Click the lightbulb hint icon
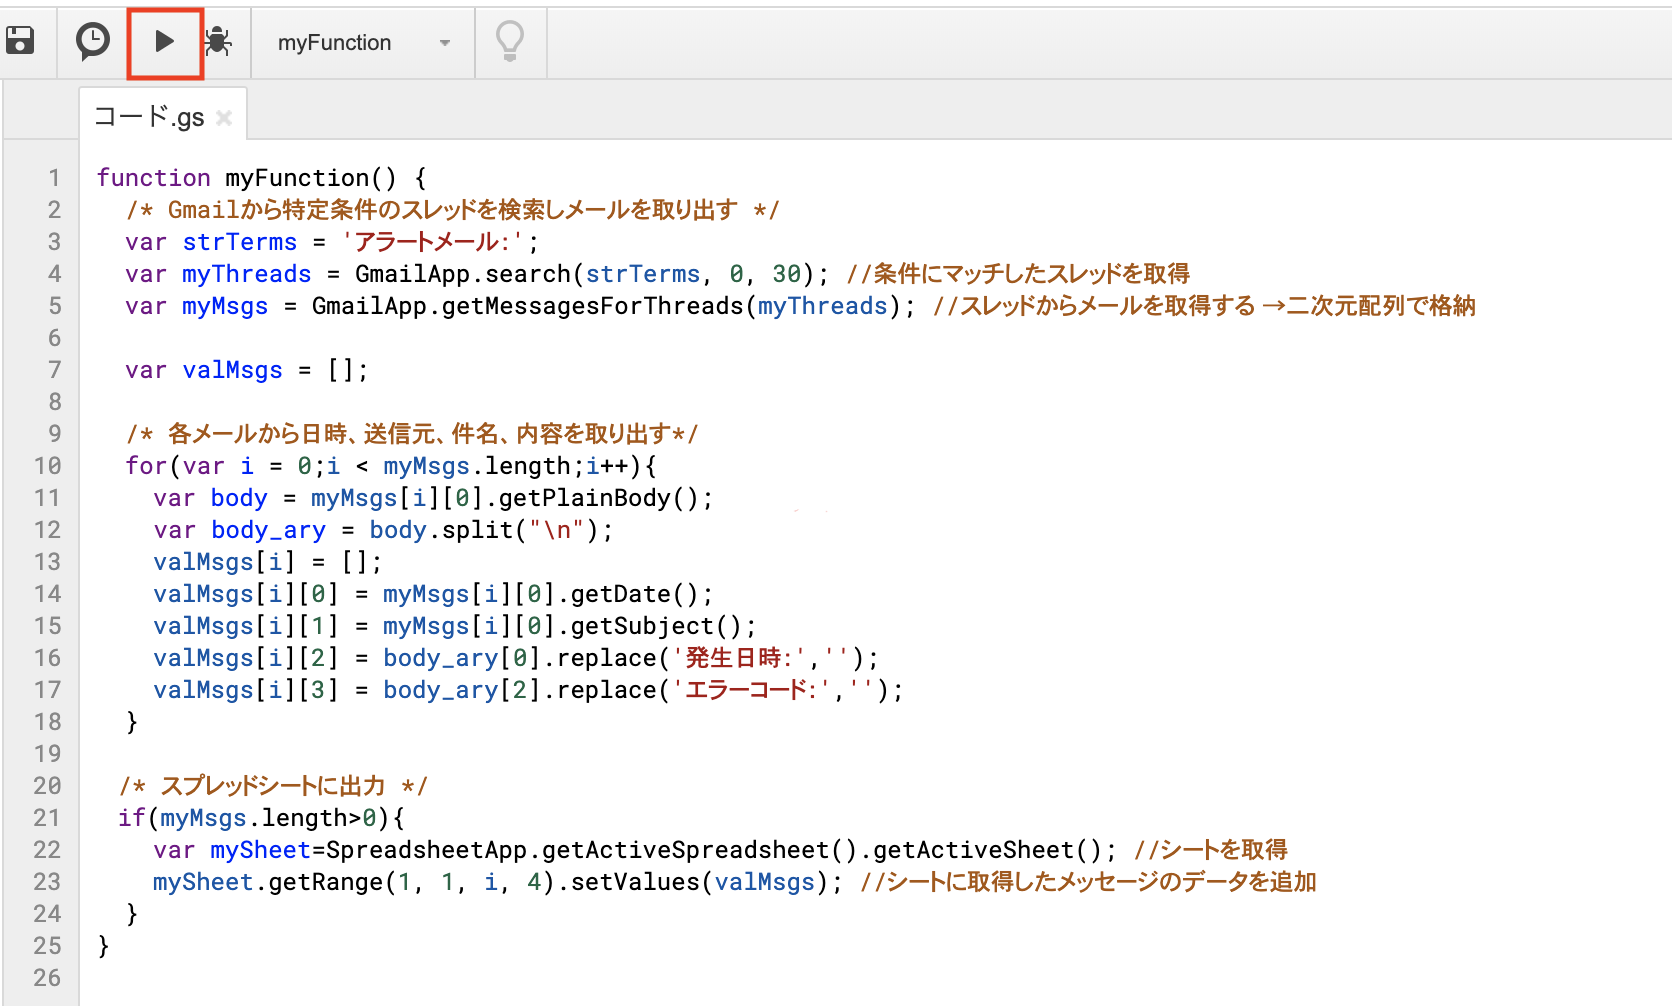The image size is (1672, 1006). coord(510,42)
